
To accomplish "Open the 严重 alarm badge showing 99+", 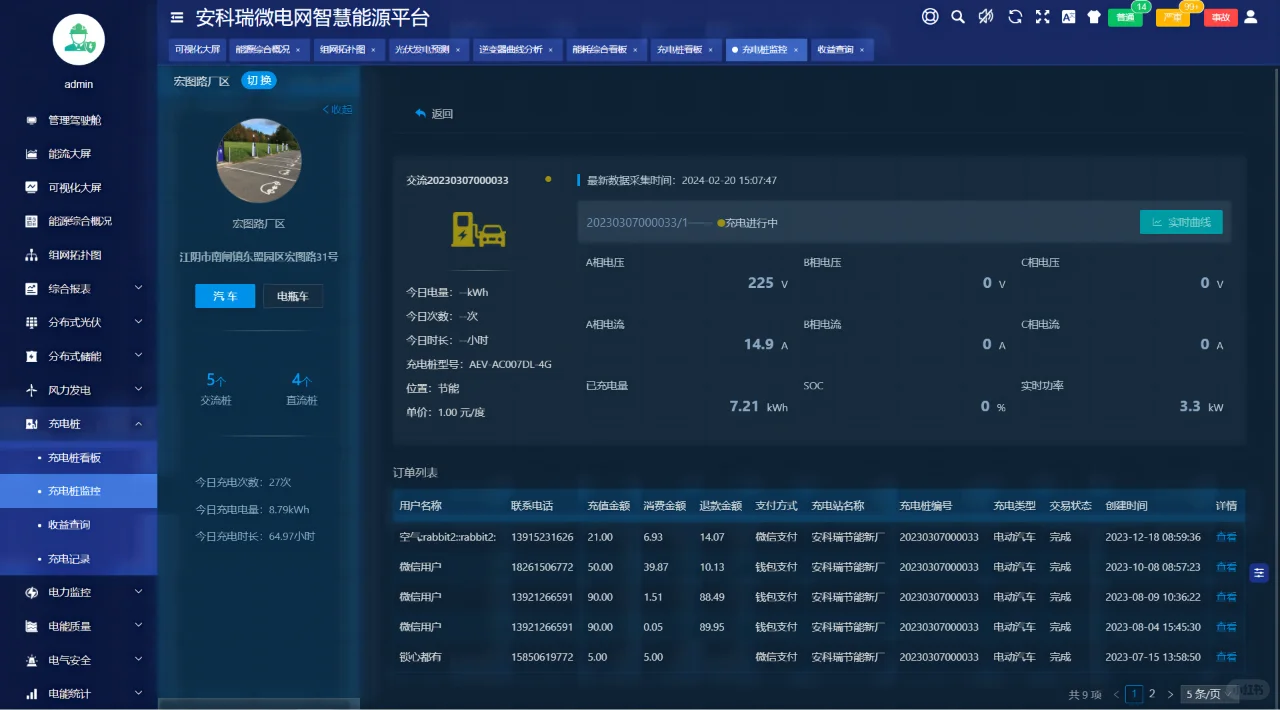I will click(1172, 17).
